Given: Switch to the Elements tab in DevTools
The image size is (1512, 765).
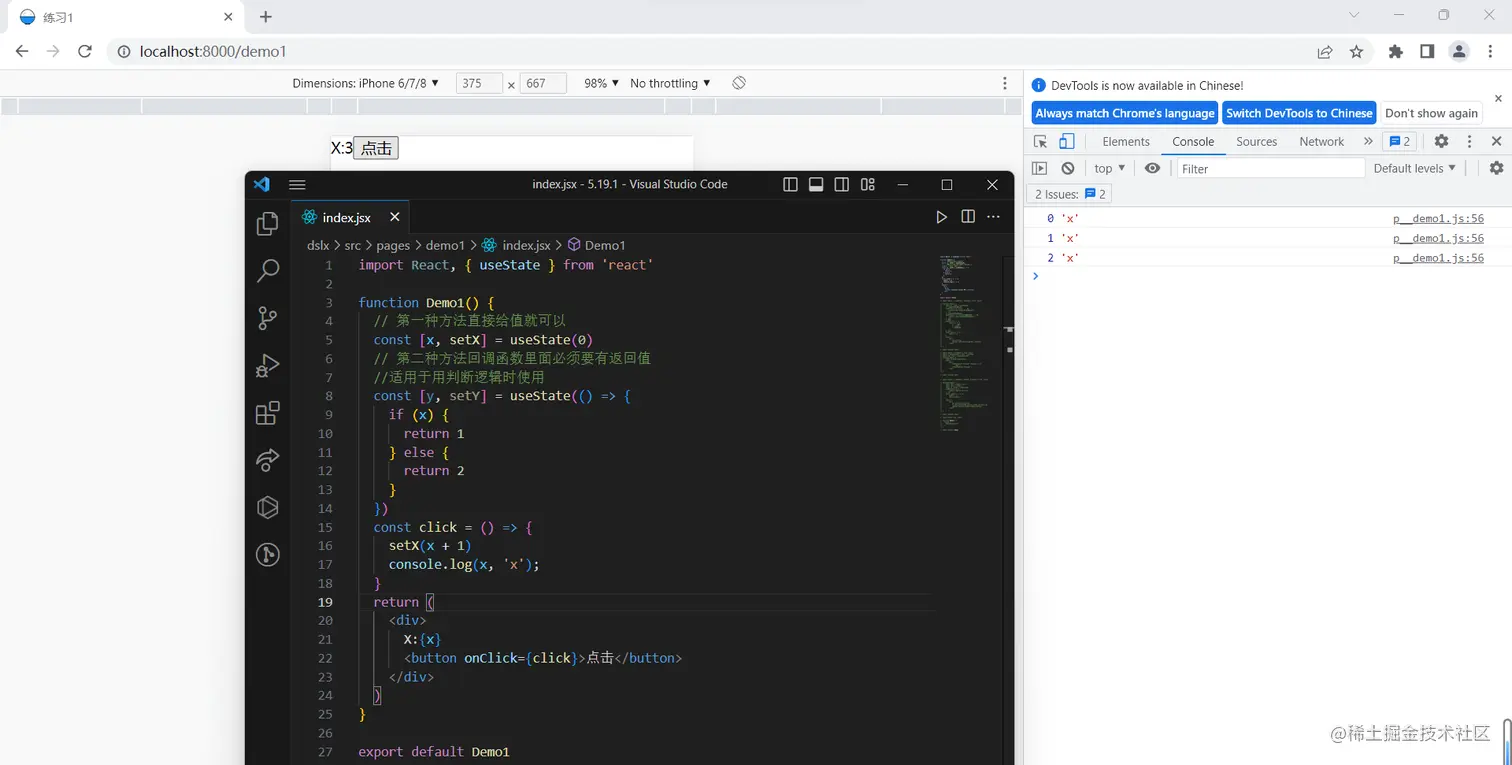Looking at the screenshot, I should 1126,141.
